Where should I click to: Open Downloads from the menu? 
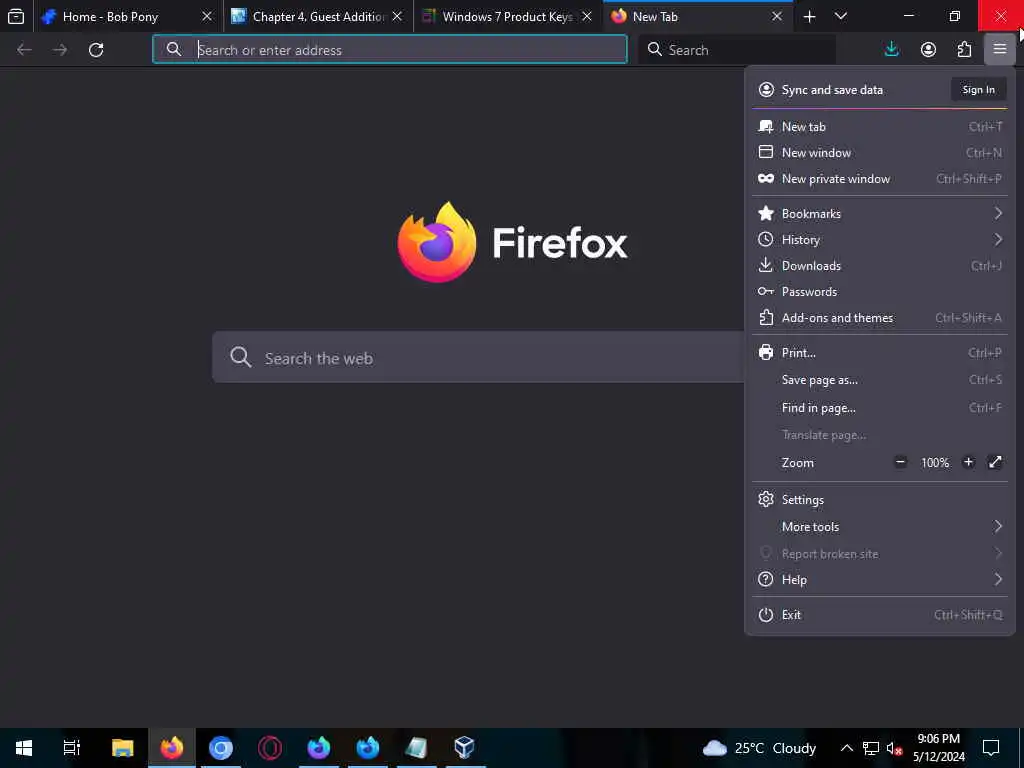[x=880, y=266]
